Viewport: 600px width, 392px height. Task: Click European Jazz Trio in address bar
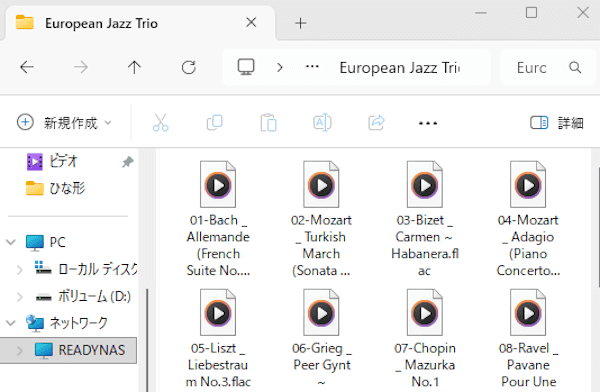pos(400,68)
